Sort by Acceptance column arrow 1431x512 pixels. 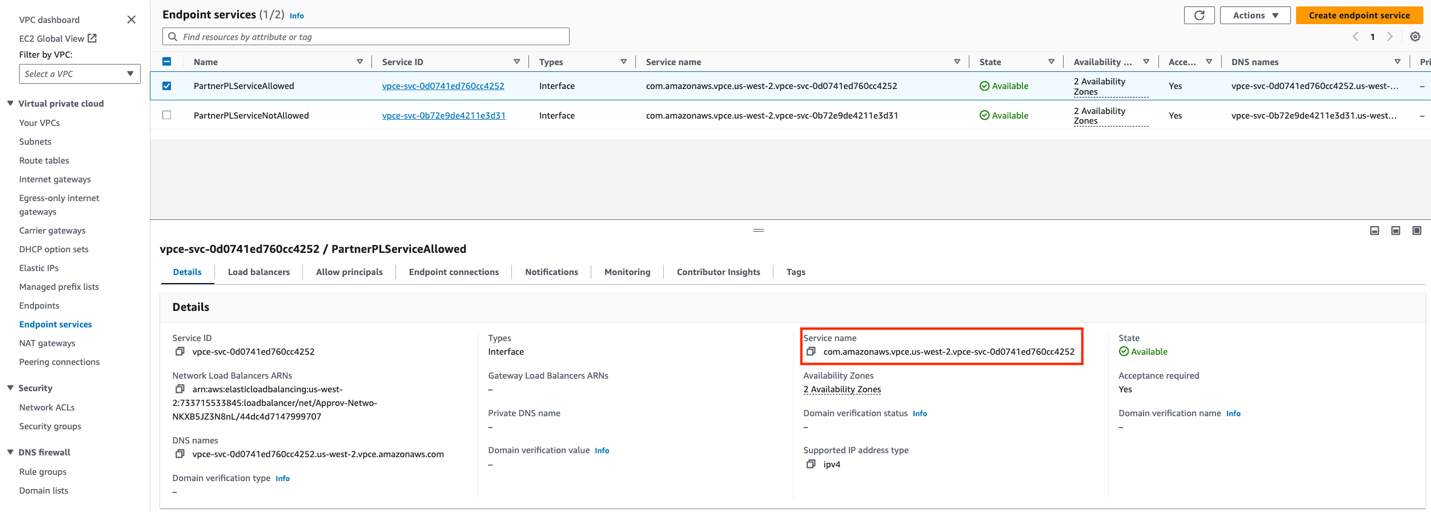click(x=1209, y=62)
